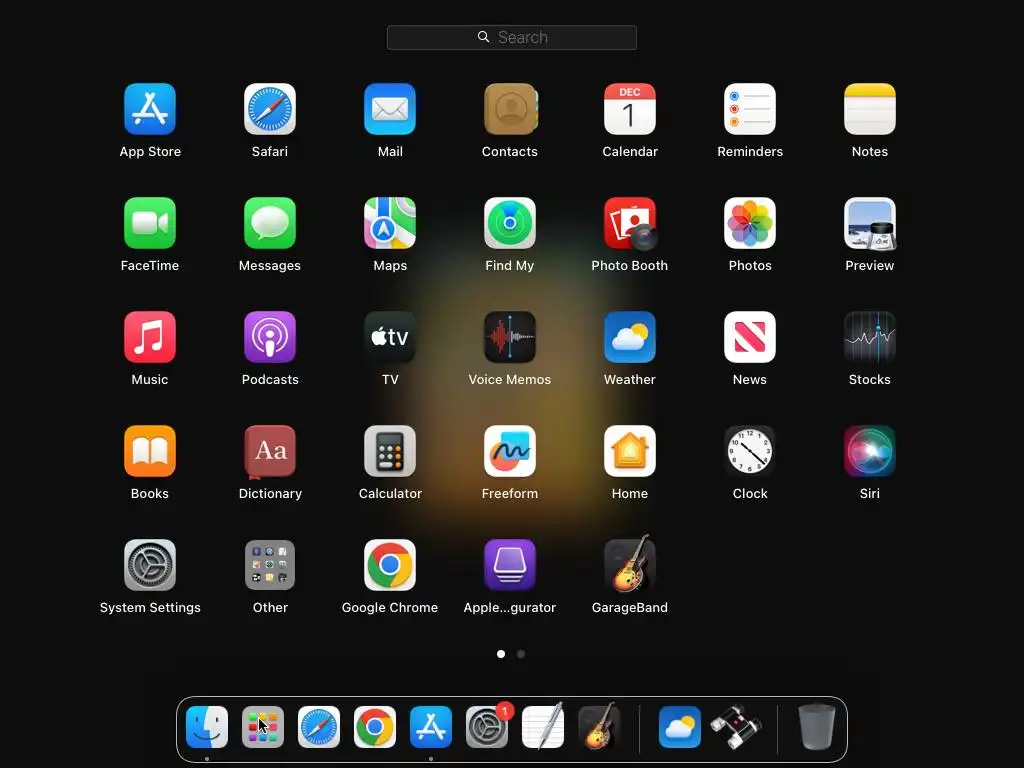
Task: Launch the Stocks app
Action: 870,337
